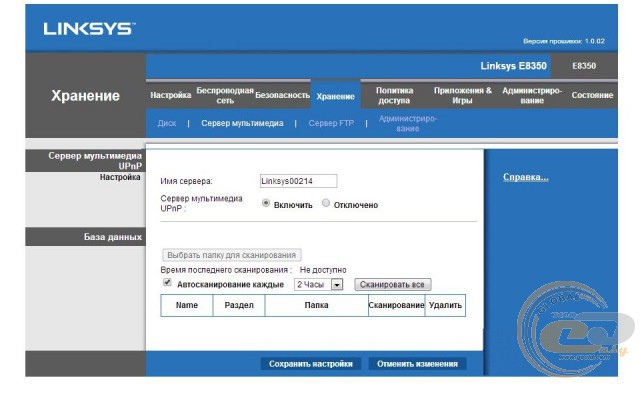640x394 pixels.
Task: Click the Сканирование column header
Action: [396, 305]
